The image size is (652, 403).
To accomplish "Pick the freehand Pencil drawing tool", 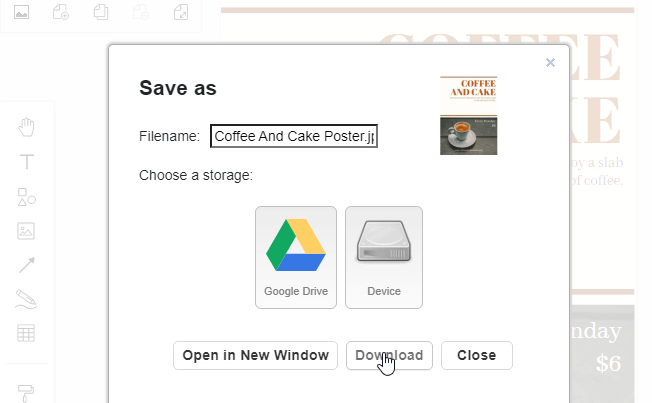I will [x=27, y=299].
